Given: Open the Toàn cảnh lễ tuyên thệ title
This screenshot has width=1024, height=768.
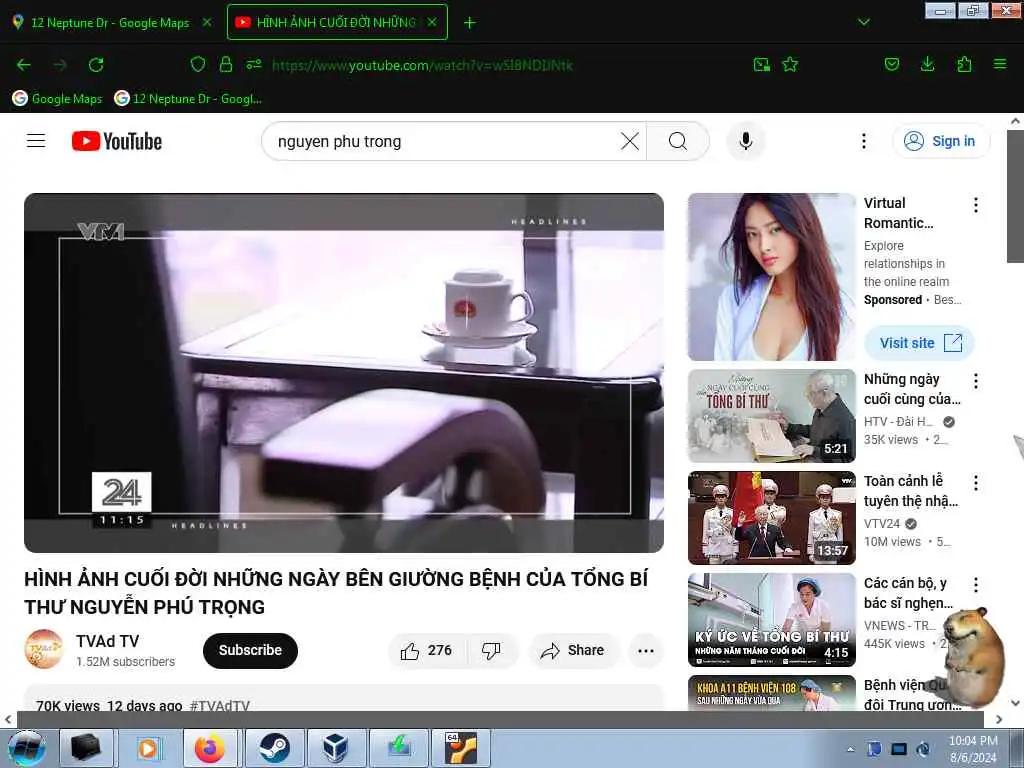Looking at the screenshot, I should 910,491.
